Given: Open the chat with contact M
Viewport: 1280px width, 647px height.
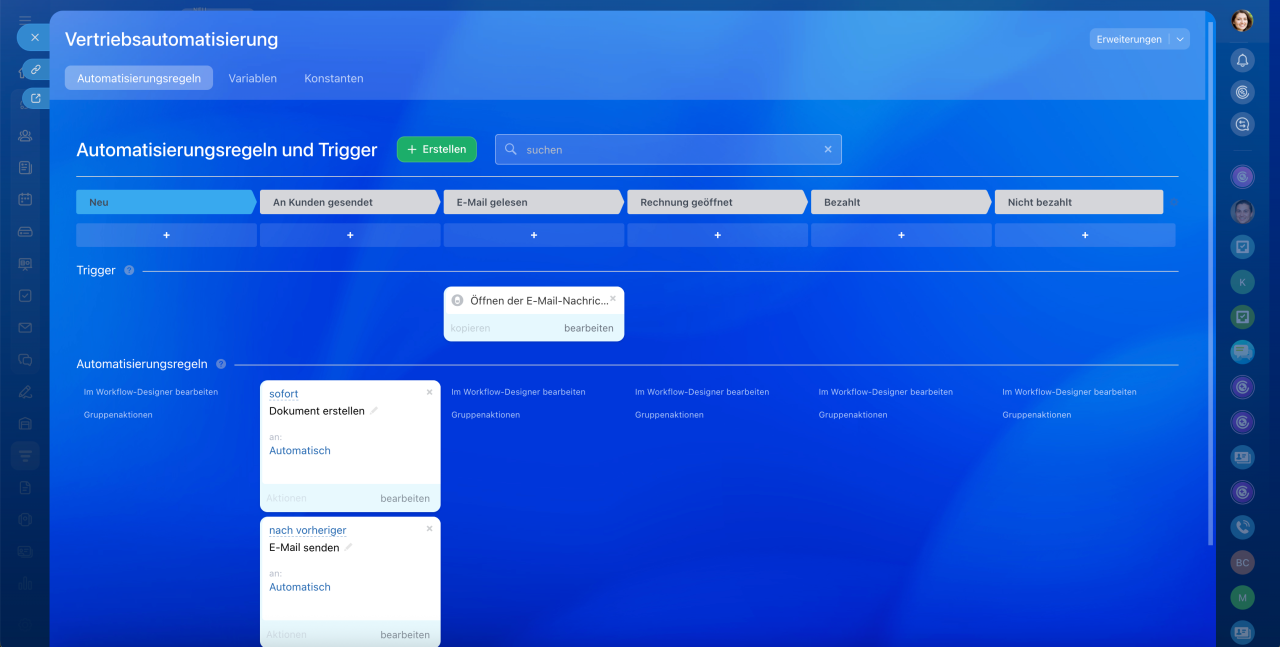Looking at the screenshot, I should [1242, 597].
